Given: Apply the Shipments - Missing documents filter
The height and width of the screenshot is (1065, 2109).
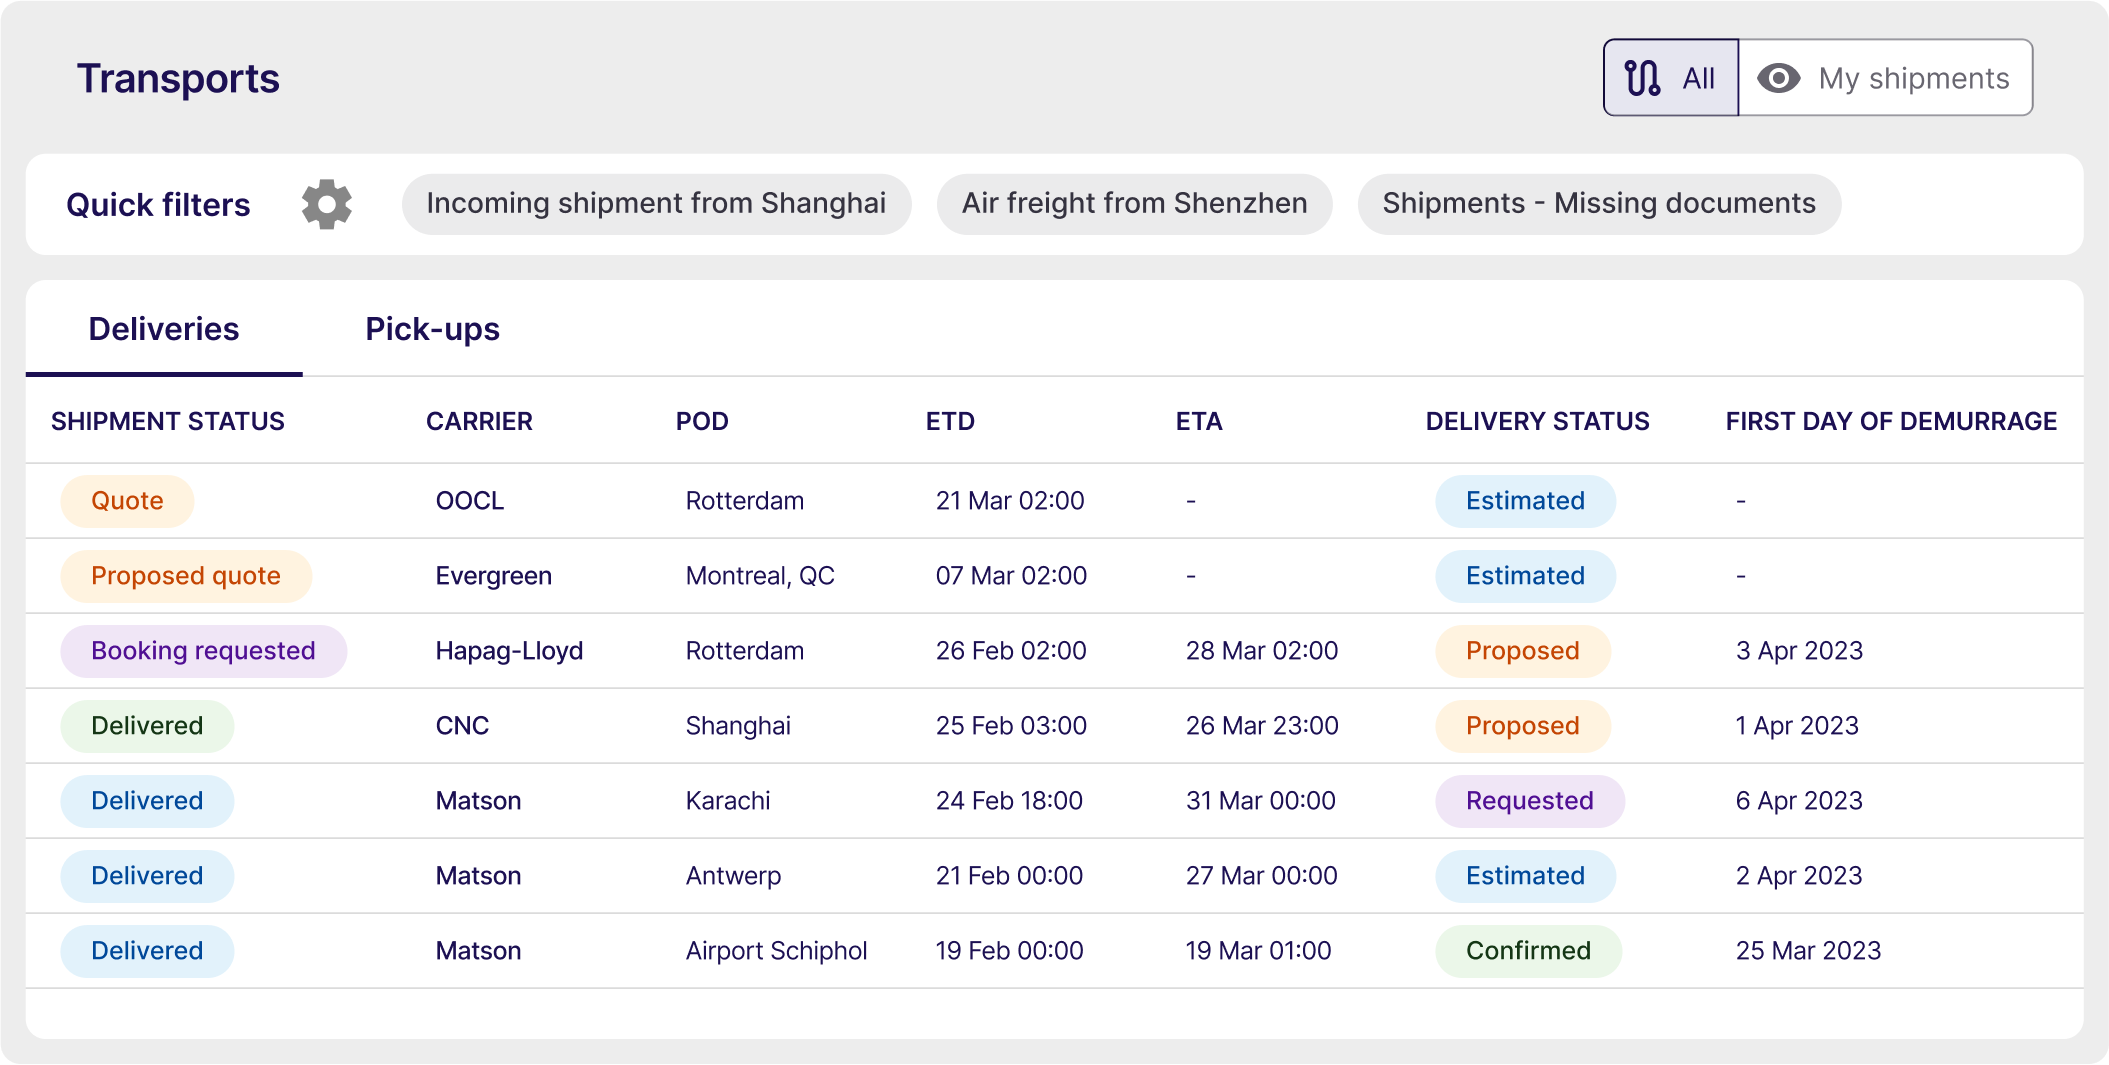Looking at the screenshot, I should 1599,203.
